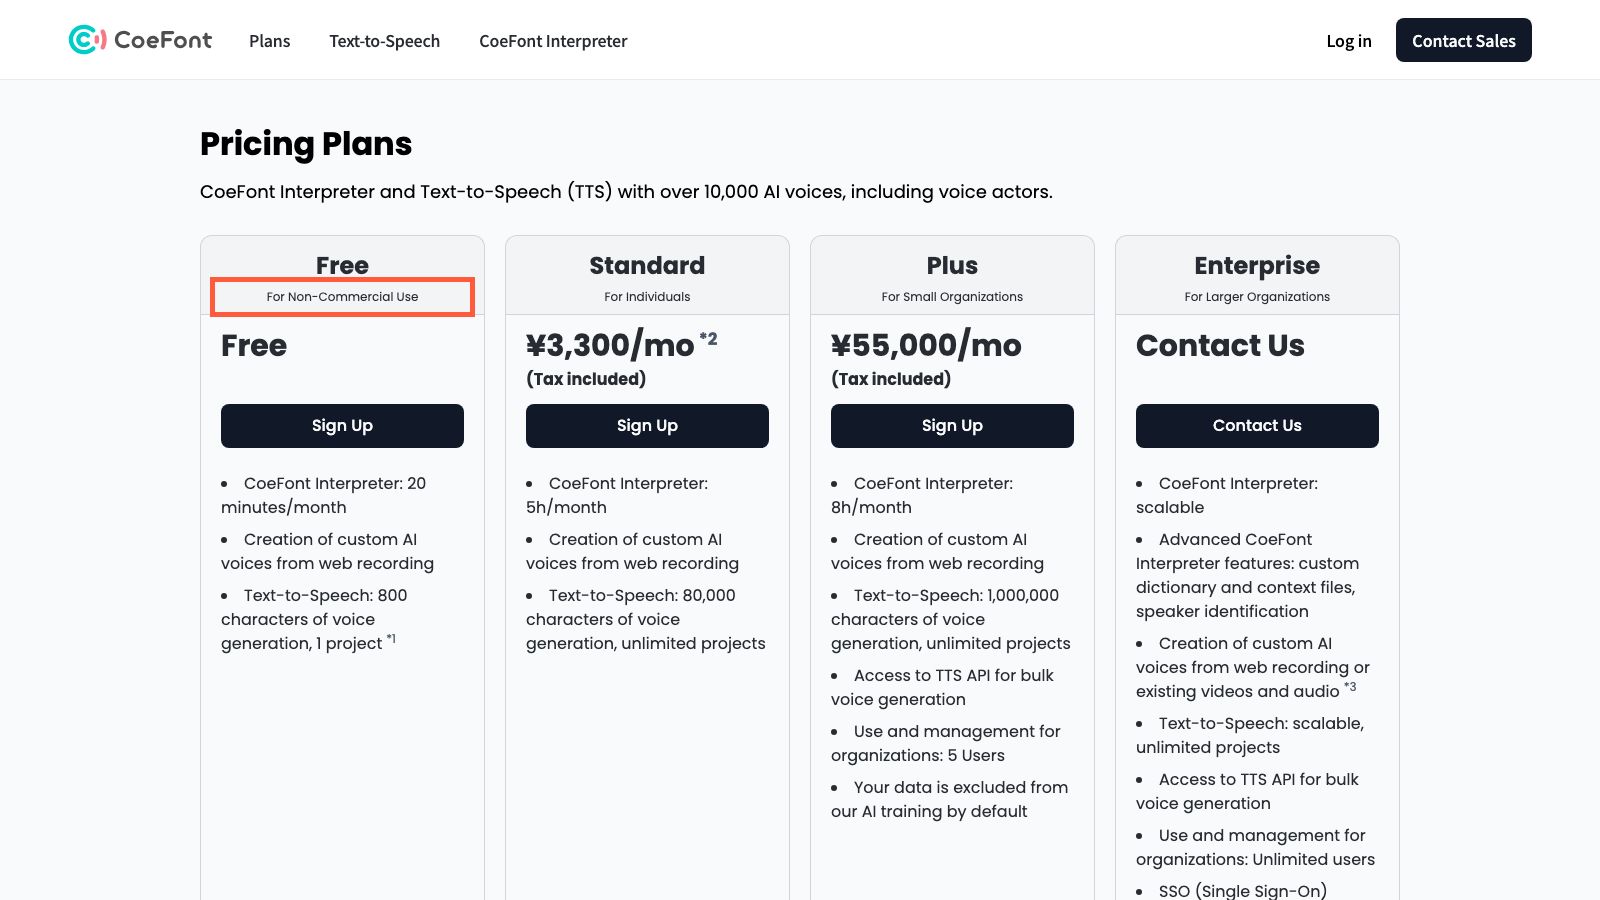Click 'CoeFont Interpreter: 5h/month' text
Screen dimensions: 1600x900
617,495
